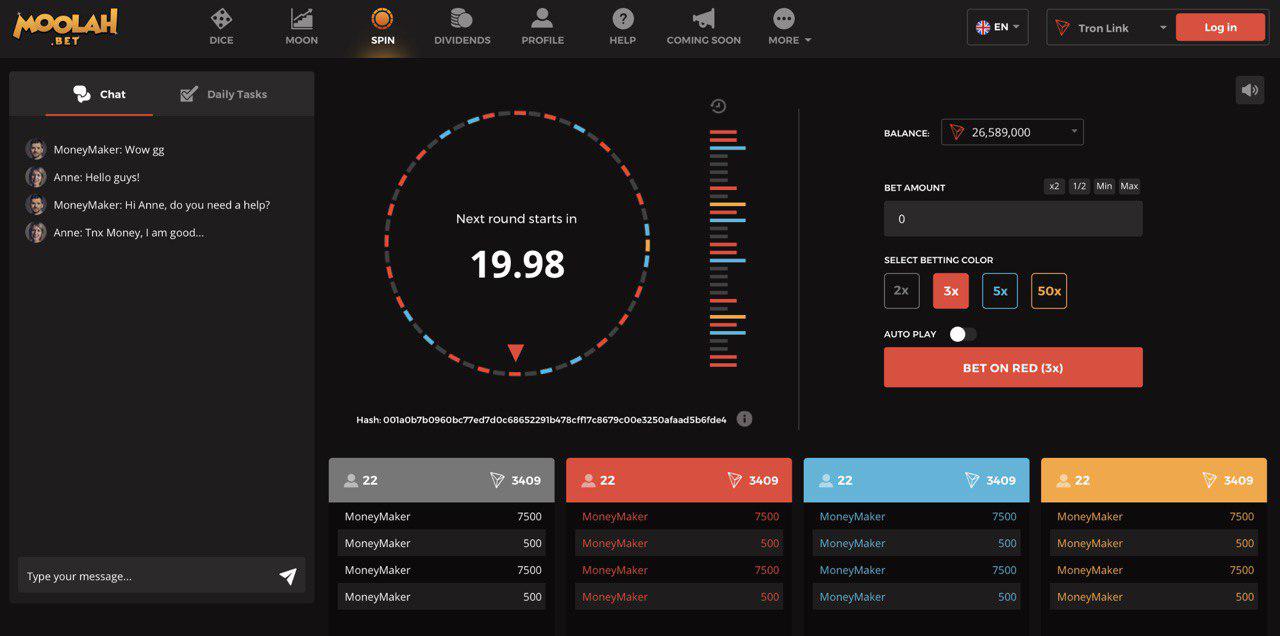Click the BET ON RED (3x) button
This screenshot has width=1280, height=636.
point(1013,367)
